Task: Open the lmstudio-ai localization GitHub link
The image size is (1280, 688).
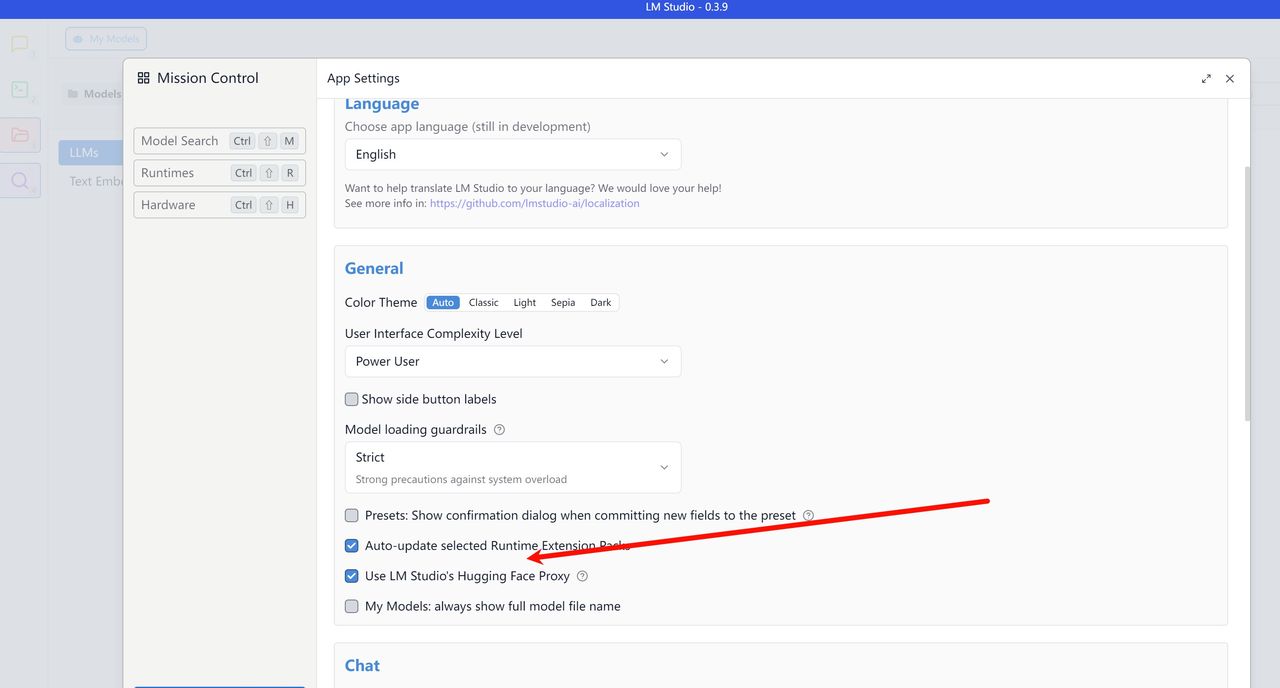Action: click(x=535, y=203)
